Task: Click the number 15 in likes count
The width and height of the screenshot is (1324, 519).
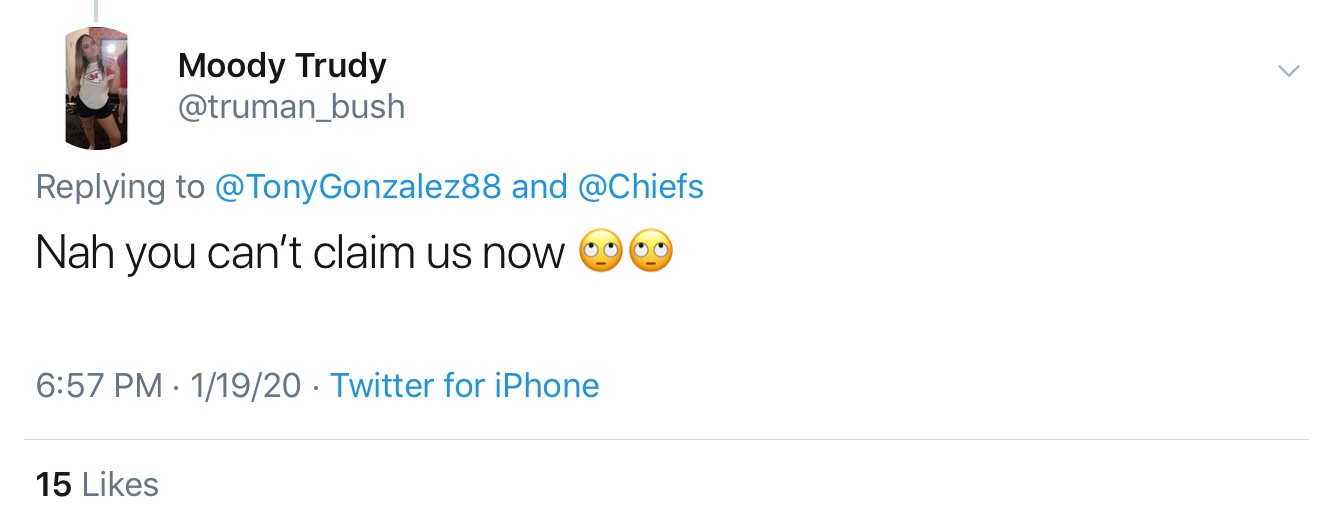Action: point(53,485)
